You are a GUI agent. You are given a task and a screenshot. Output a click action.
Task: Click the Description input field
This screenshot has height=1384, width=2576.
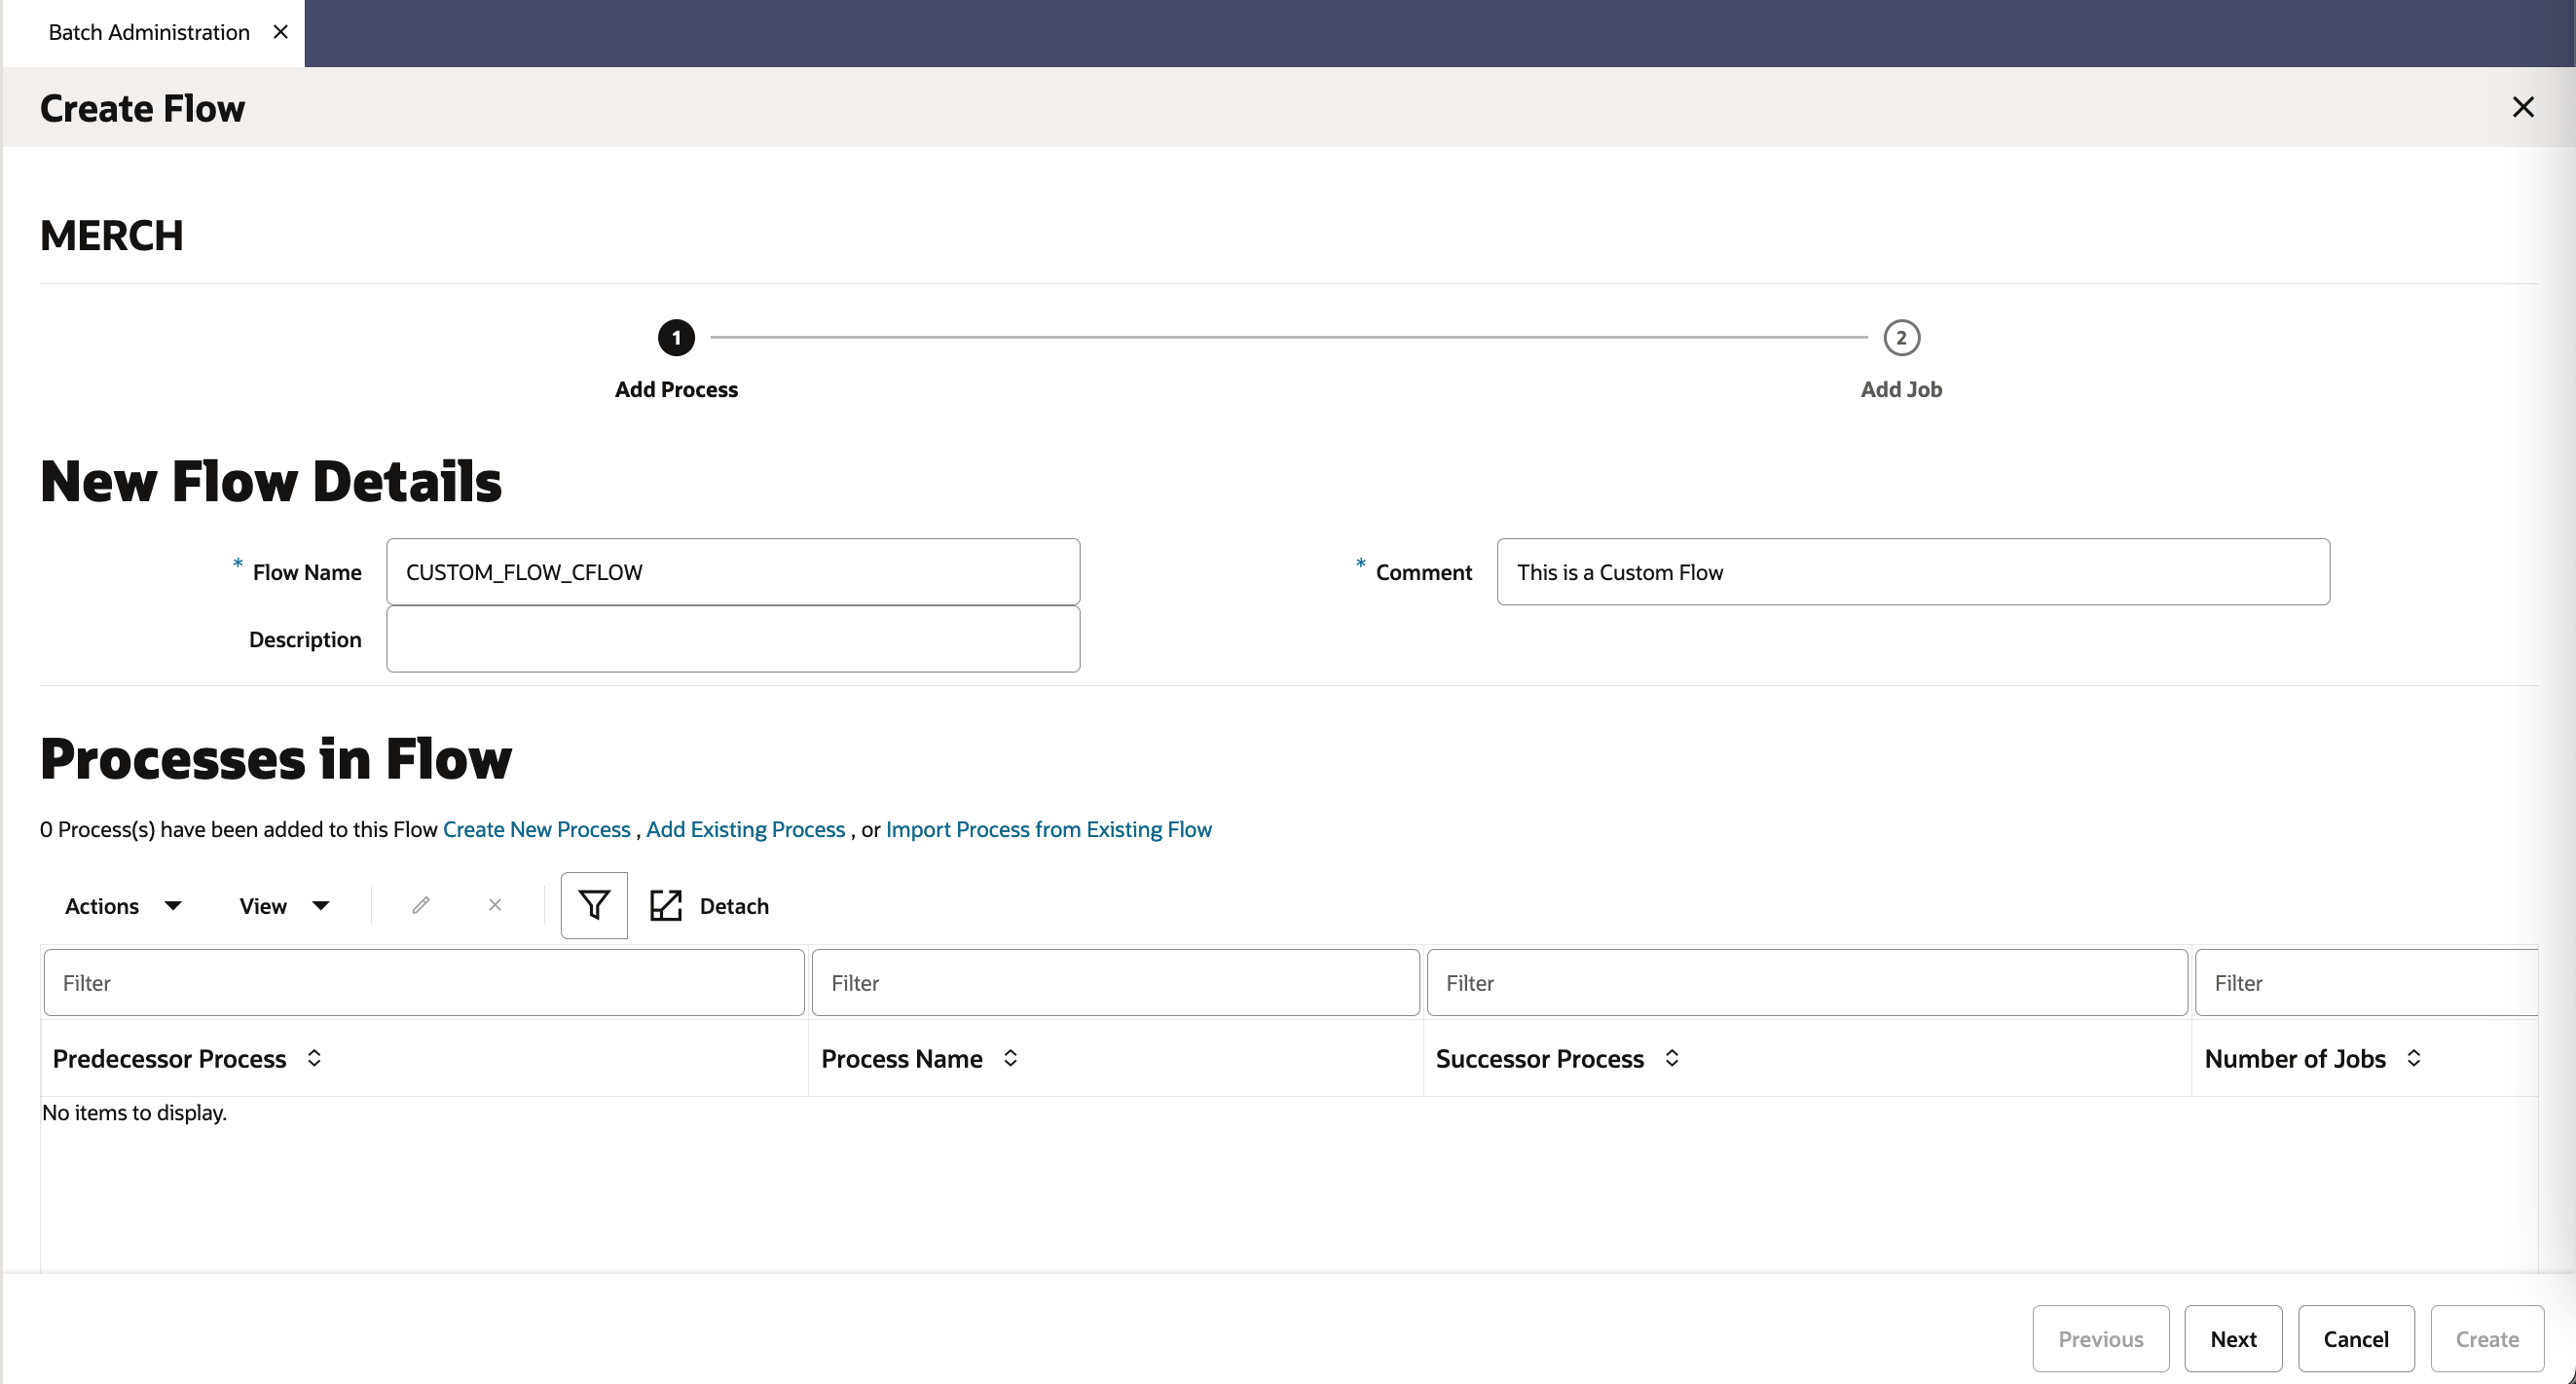click(x=733, y=639)
